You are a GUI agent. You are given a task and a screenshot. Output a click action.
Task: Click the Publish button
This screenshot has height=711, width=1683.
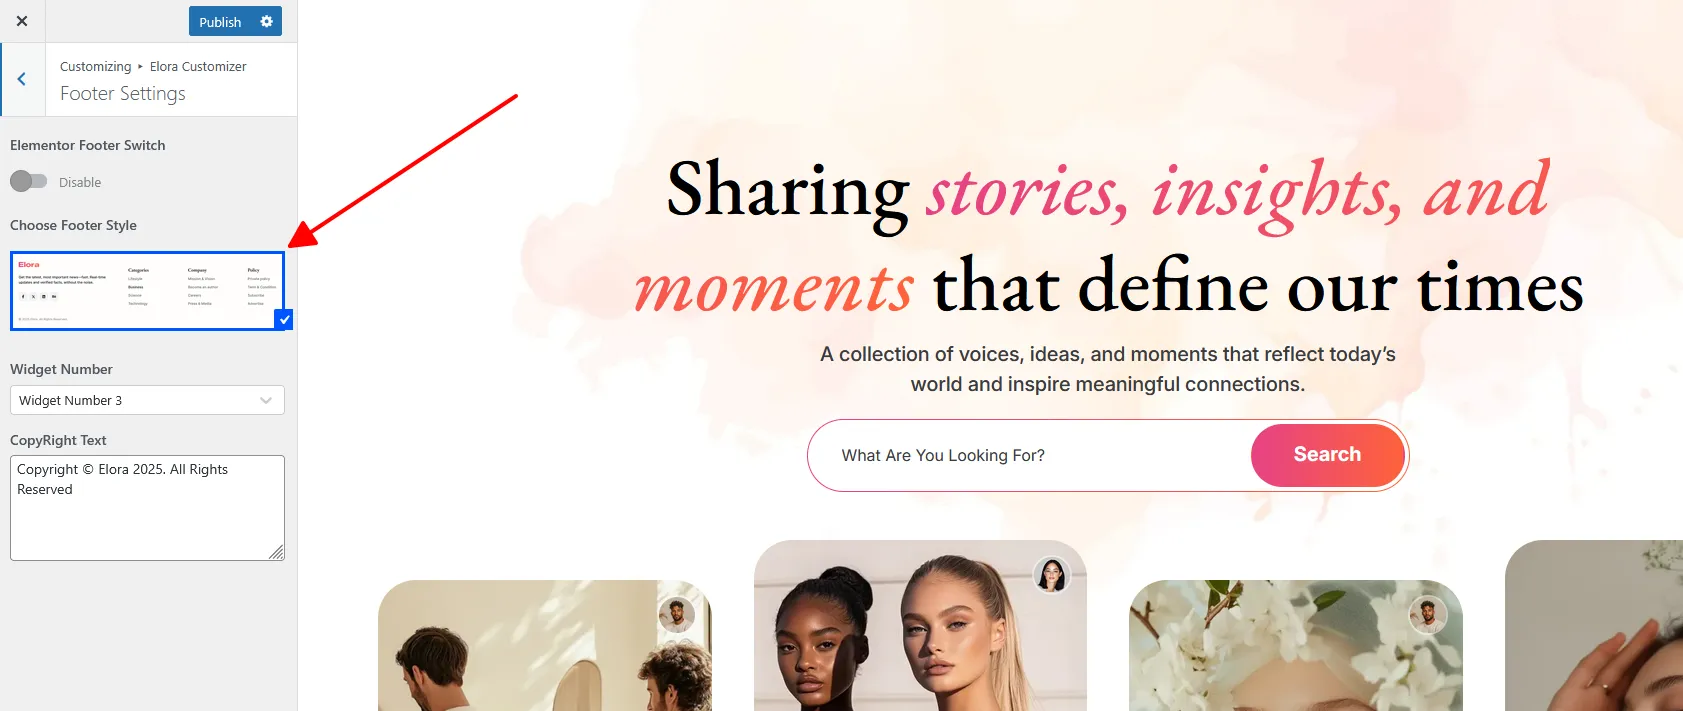pos(220,21)
